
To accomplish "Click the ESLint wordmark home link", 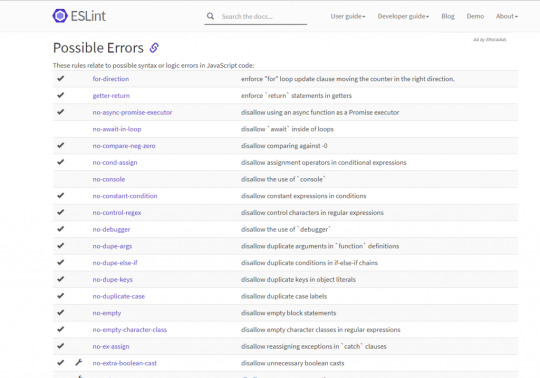I will click(x=88, y=16).
